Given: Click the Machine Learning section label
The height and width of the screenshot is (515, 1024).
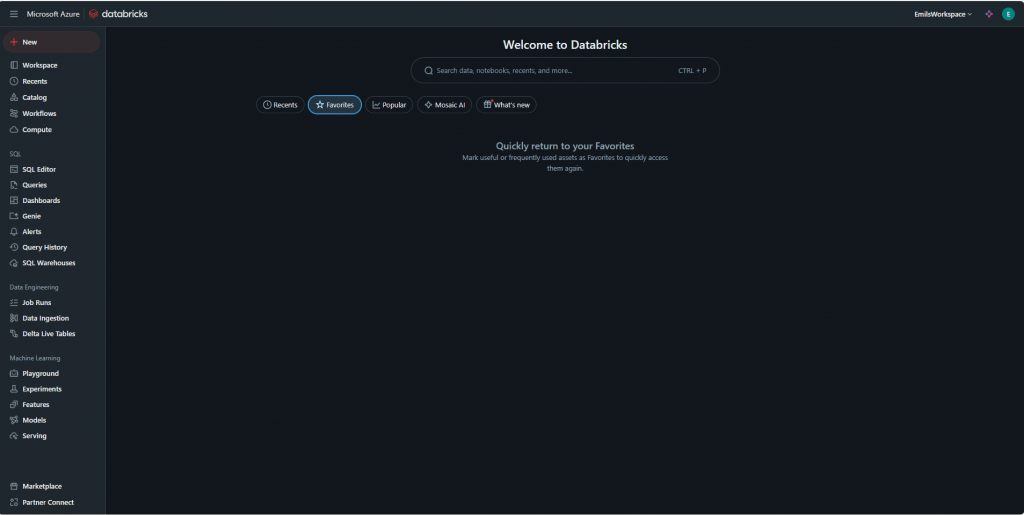Looking at the screenshot, I should (x=35, y=358).
